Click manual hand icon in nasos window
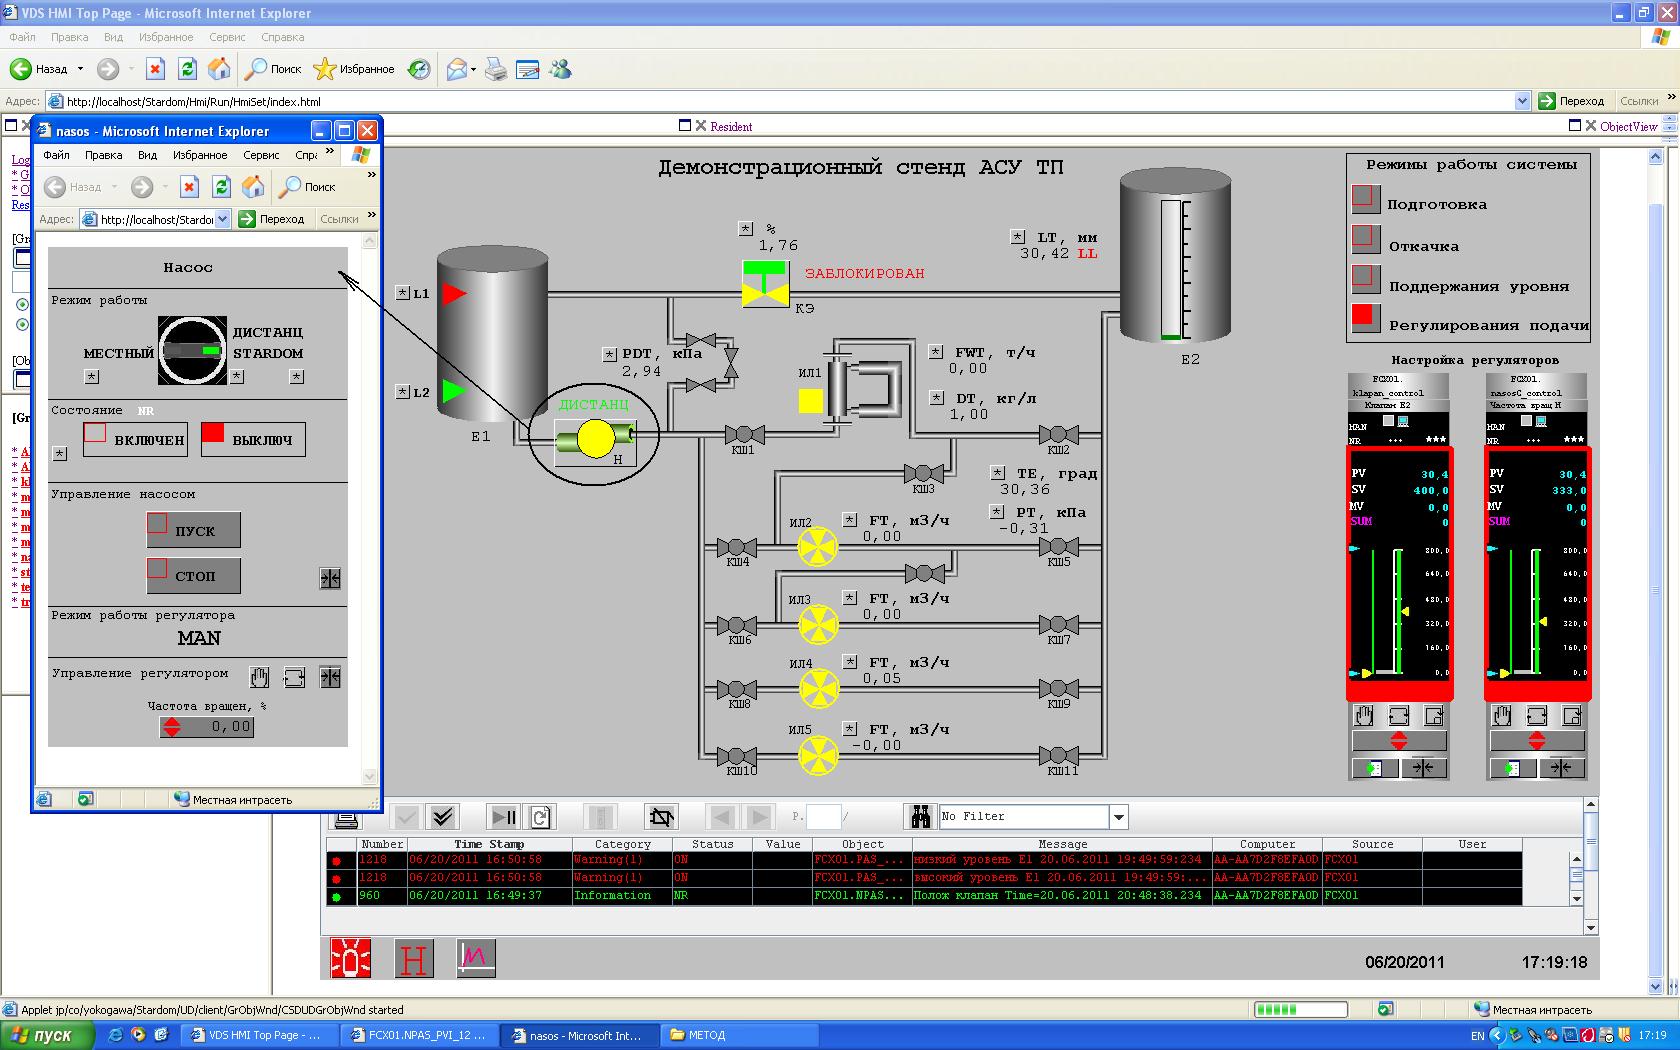The image size is (1680, 1050). (x=259, y=677)
